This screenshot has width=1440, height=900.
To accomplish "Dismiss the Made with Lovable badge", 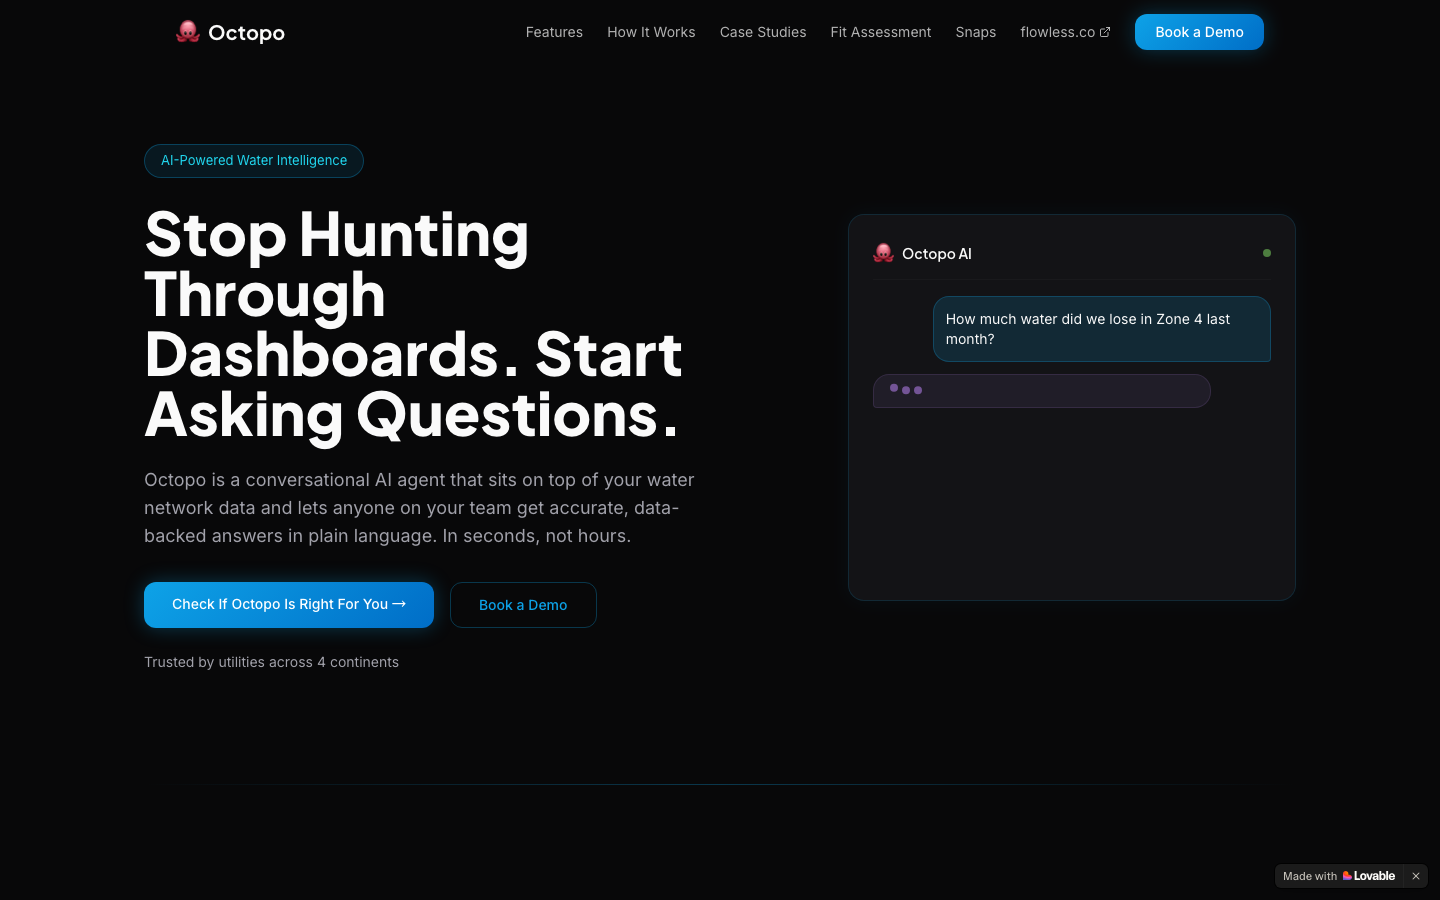I will (1416, 876).
